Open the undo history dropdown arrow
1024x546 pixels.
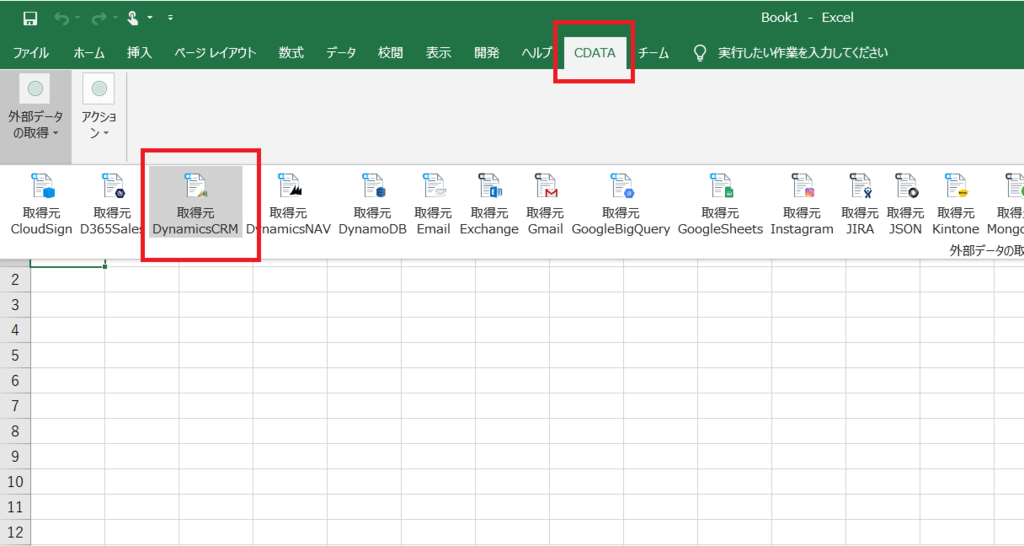click(x=77, y=18)
